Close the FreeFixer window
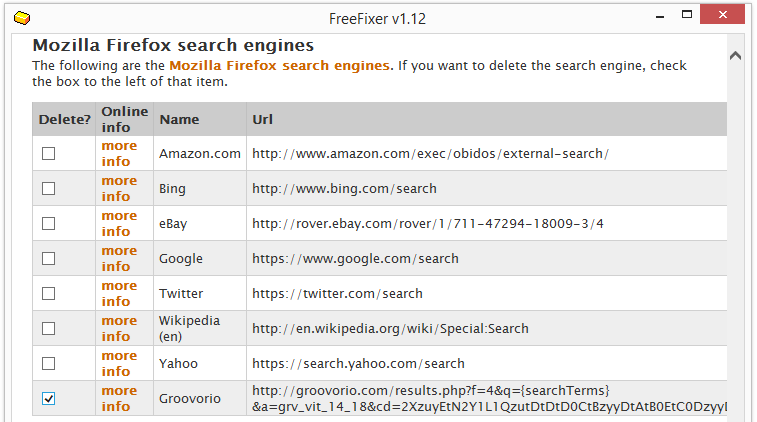 [x=722, y=14]
